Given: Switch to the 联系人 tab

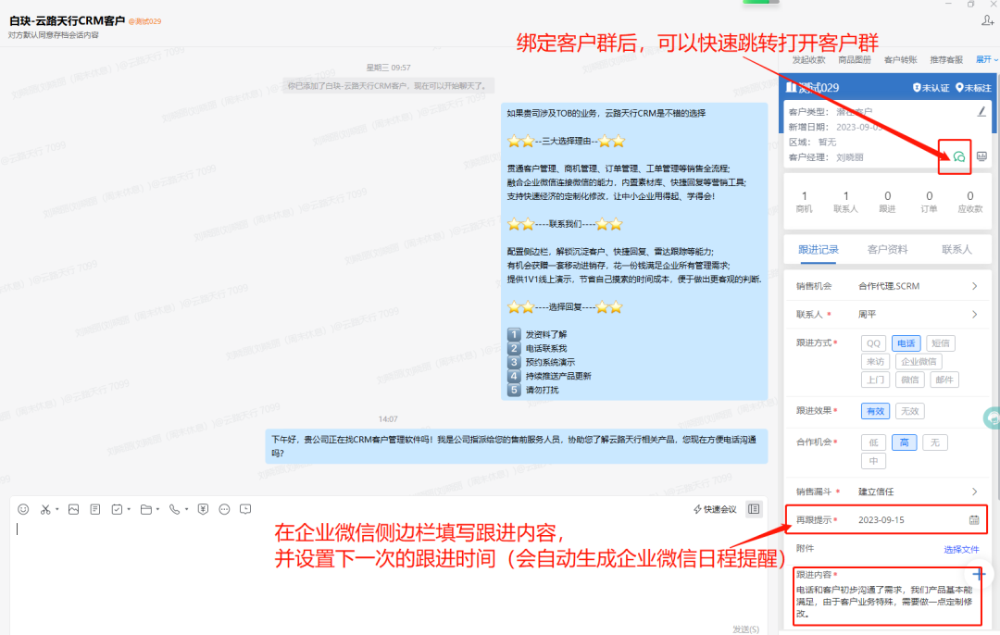Looking at the screenshot, I should point(957,249).
